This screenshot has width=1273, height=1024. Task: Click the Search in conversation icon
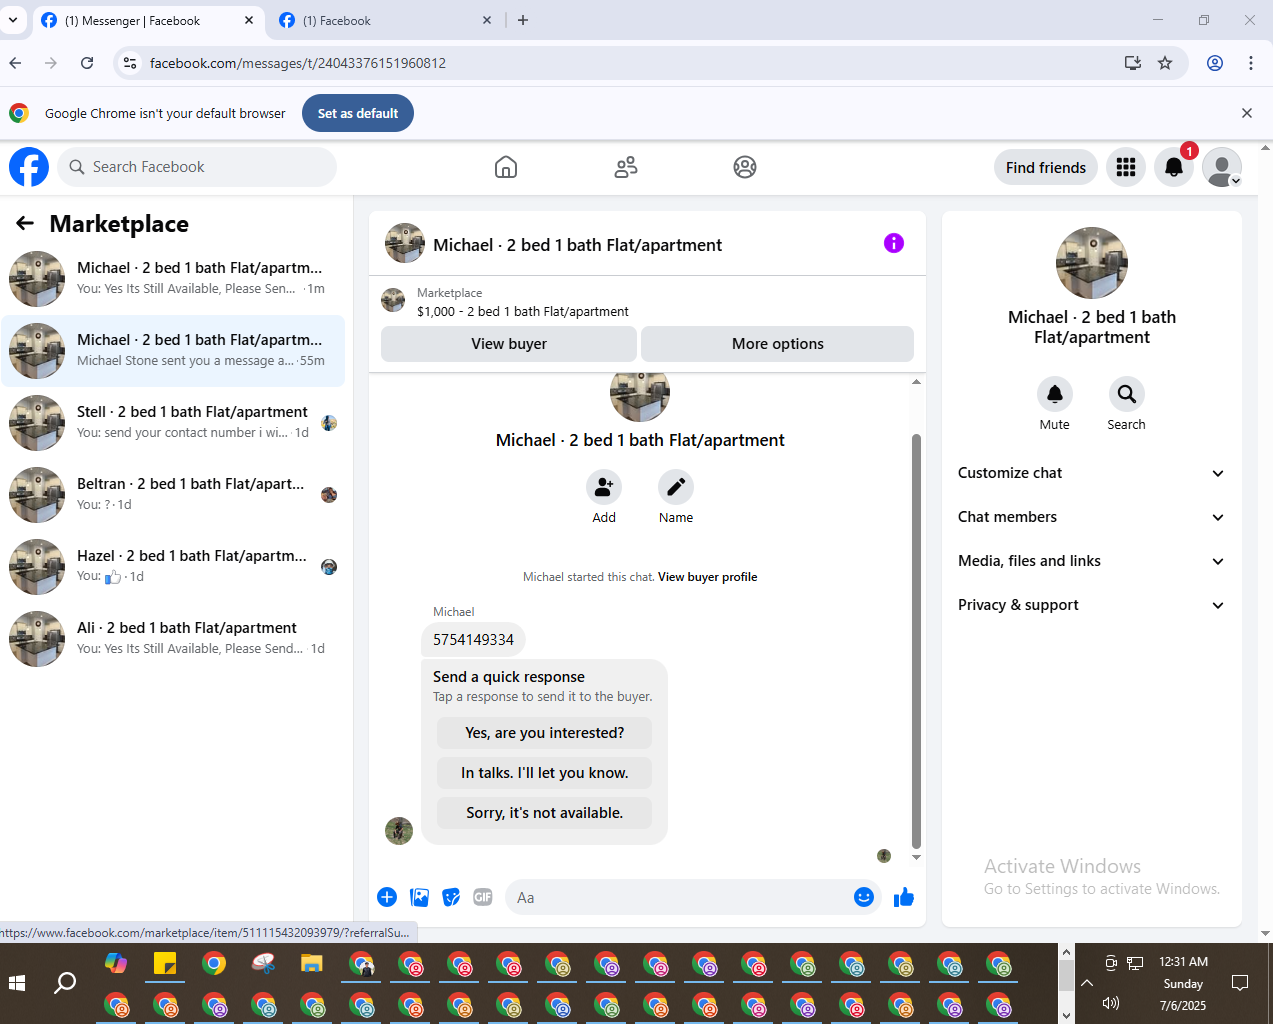pyautogui.click(x=1127, y=394)
